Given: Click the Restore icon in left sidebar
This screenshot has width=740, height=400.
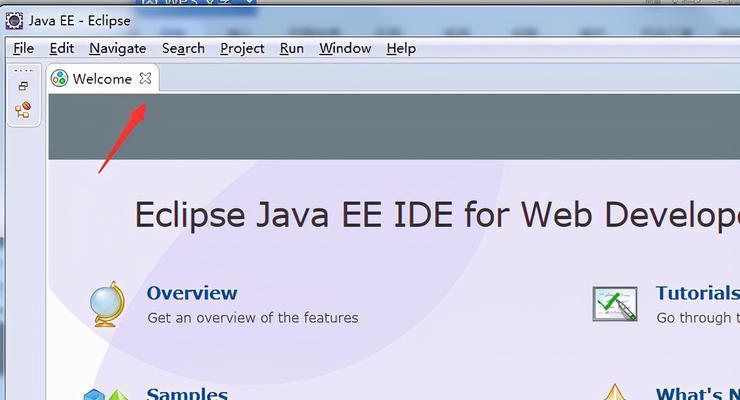Looking at the screenshot, I should [x=23, y=86].
